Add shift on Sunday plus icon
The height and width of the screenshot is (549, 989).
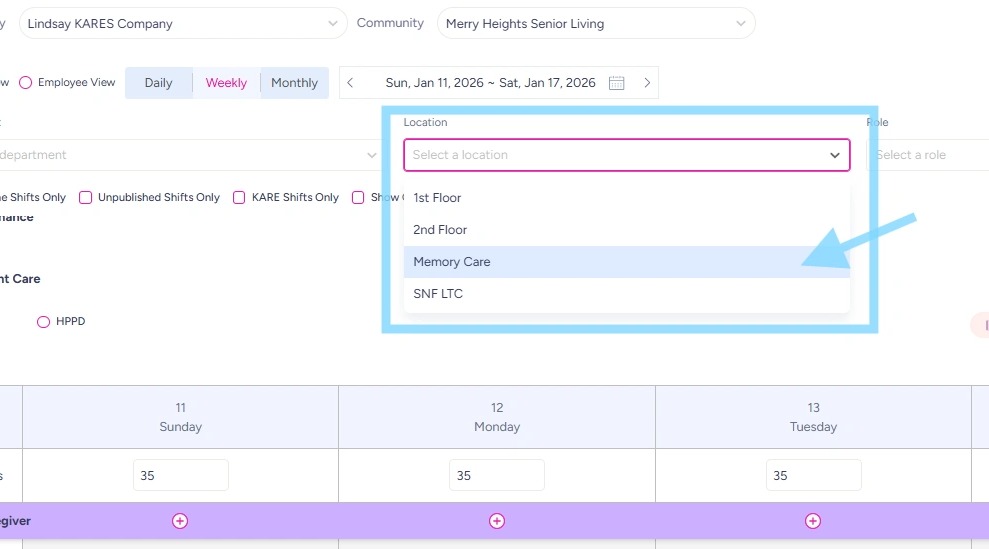[180, 521]
